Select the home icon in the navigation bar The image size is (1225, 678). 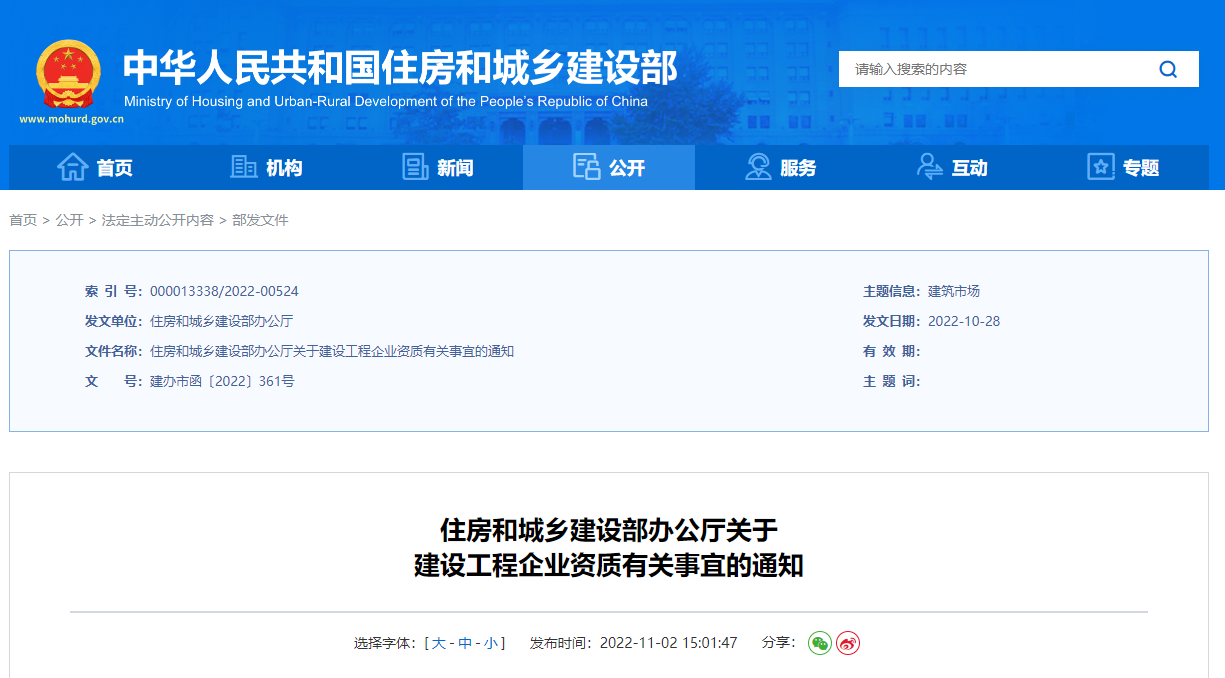[x=73, y=167]
